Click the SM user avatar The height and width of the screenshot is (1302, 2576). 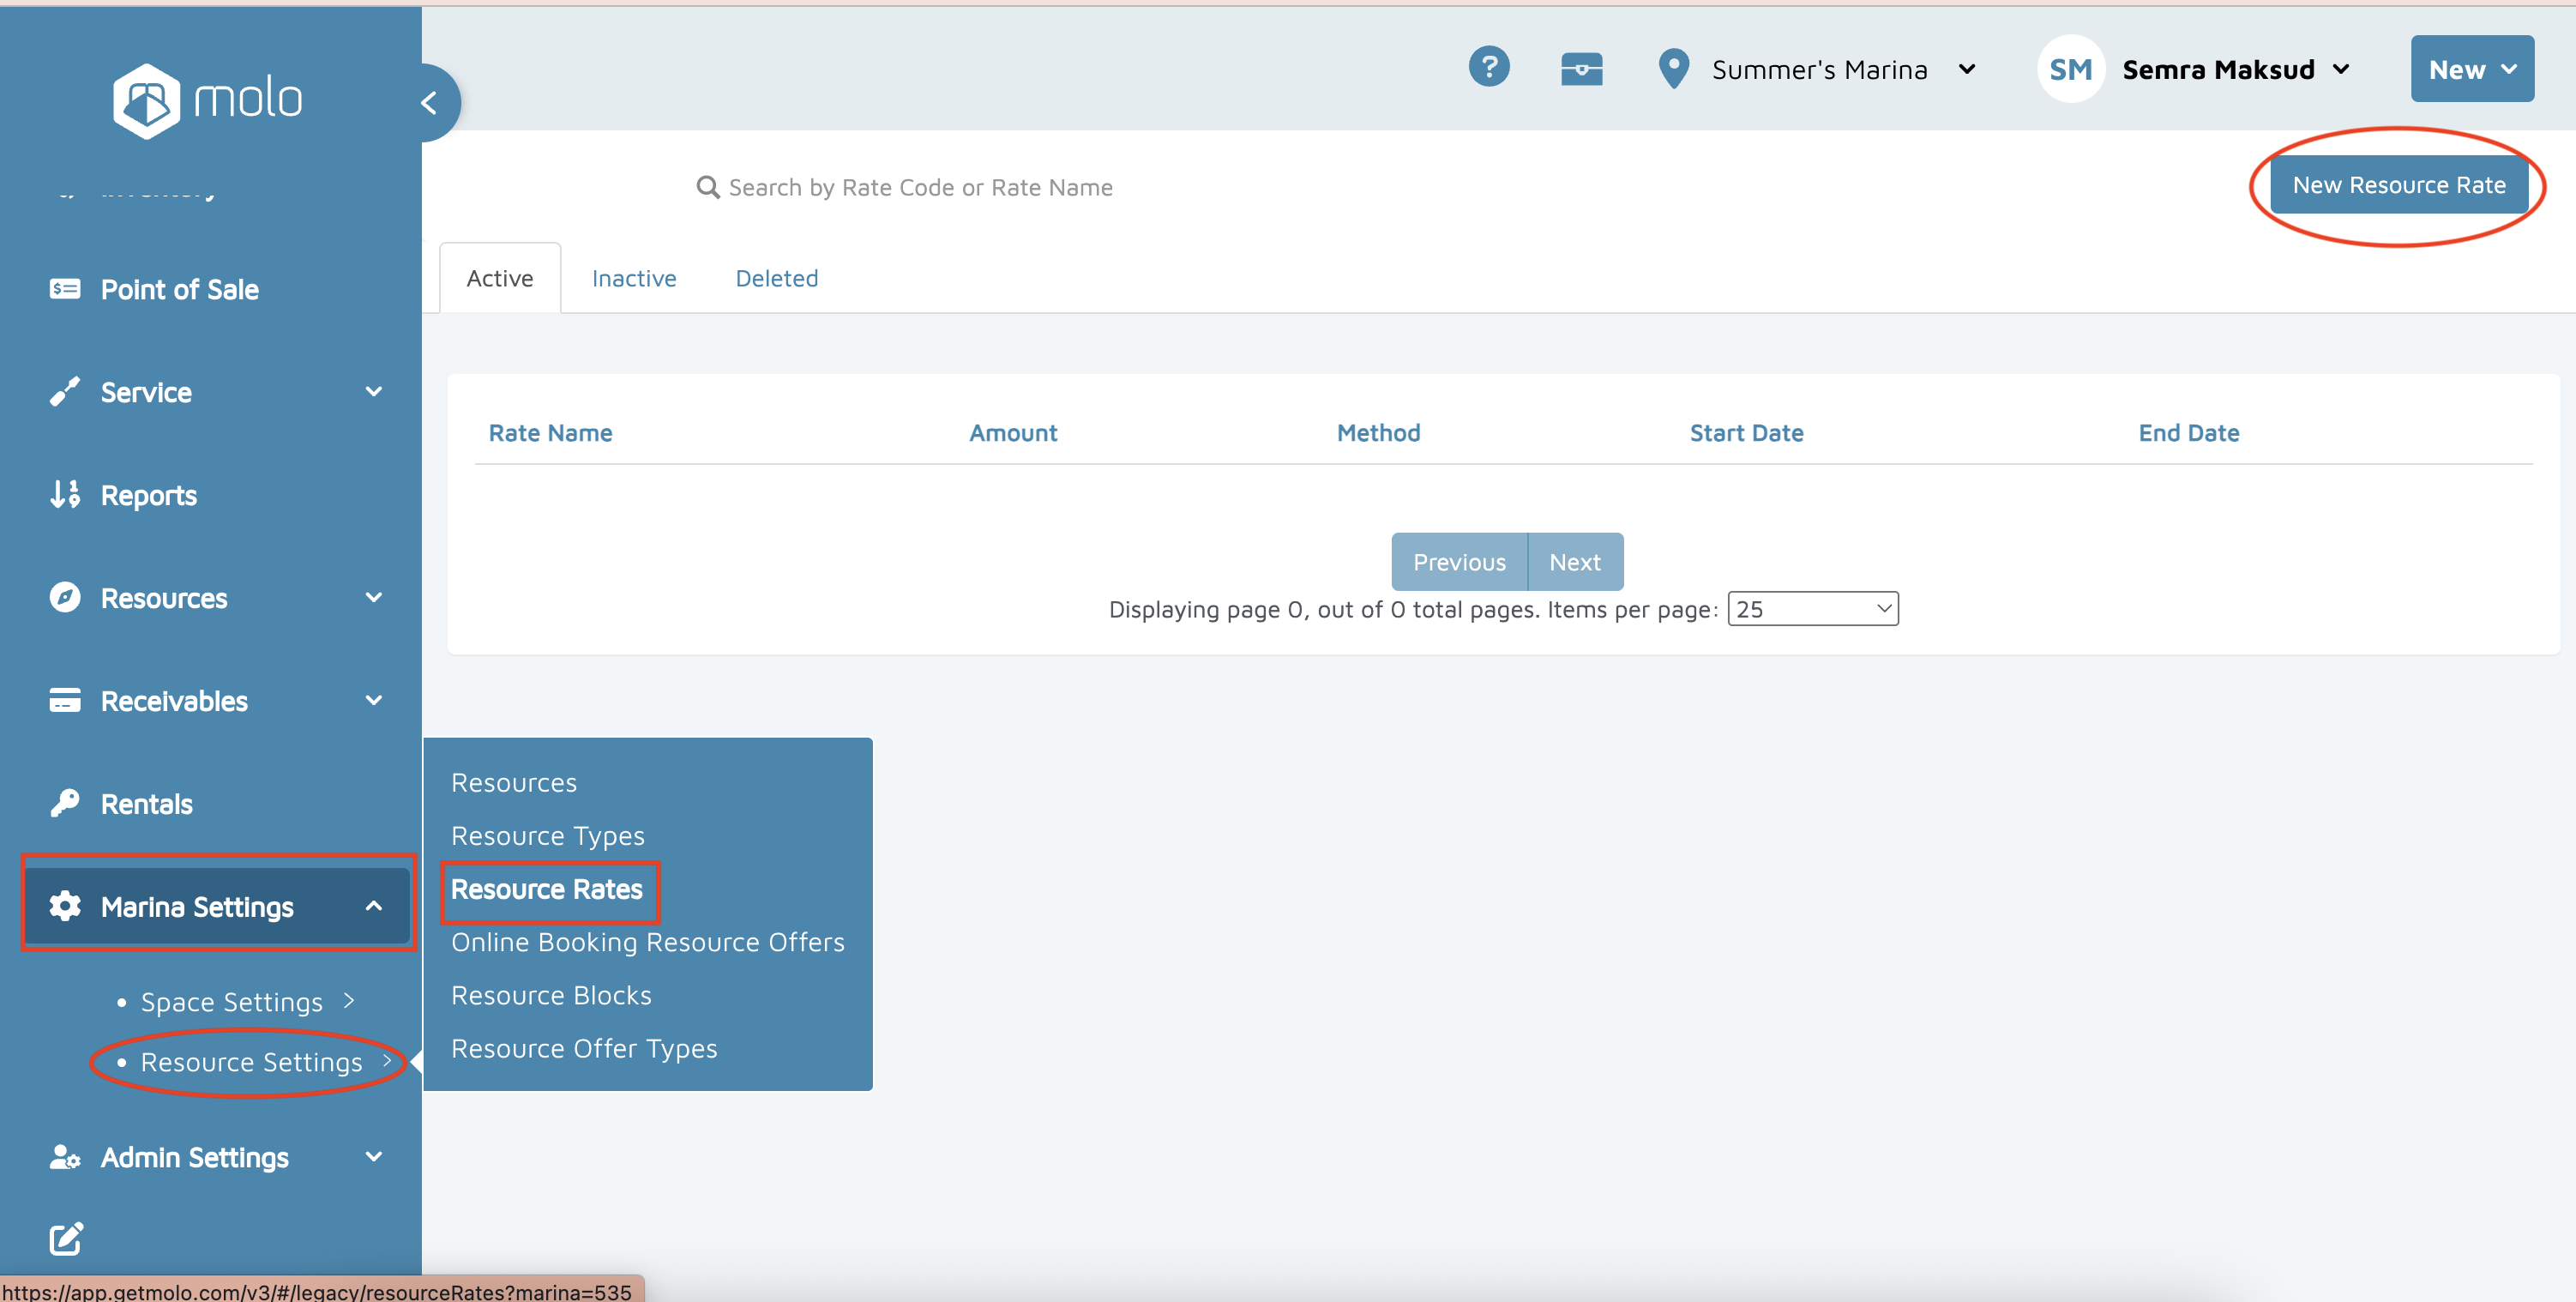point(2070,69)
